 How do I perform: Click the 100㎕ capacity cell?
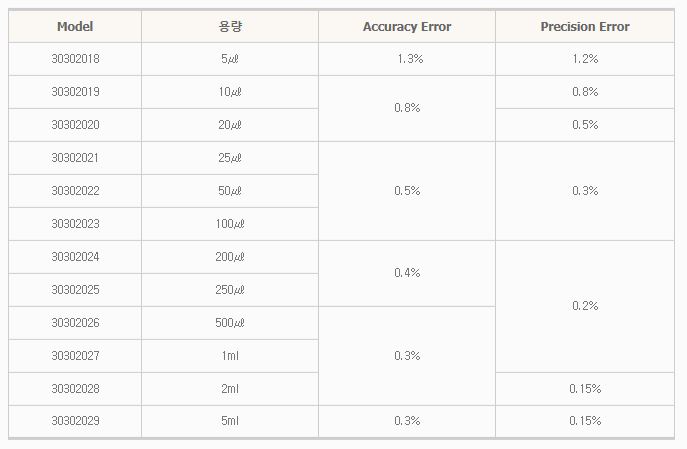click(230, 224)
